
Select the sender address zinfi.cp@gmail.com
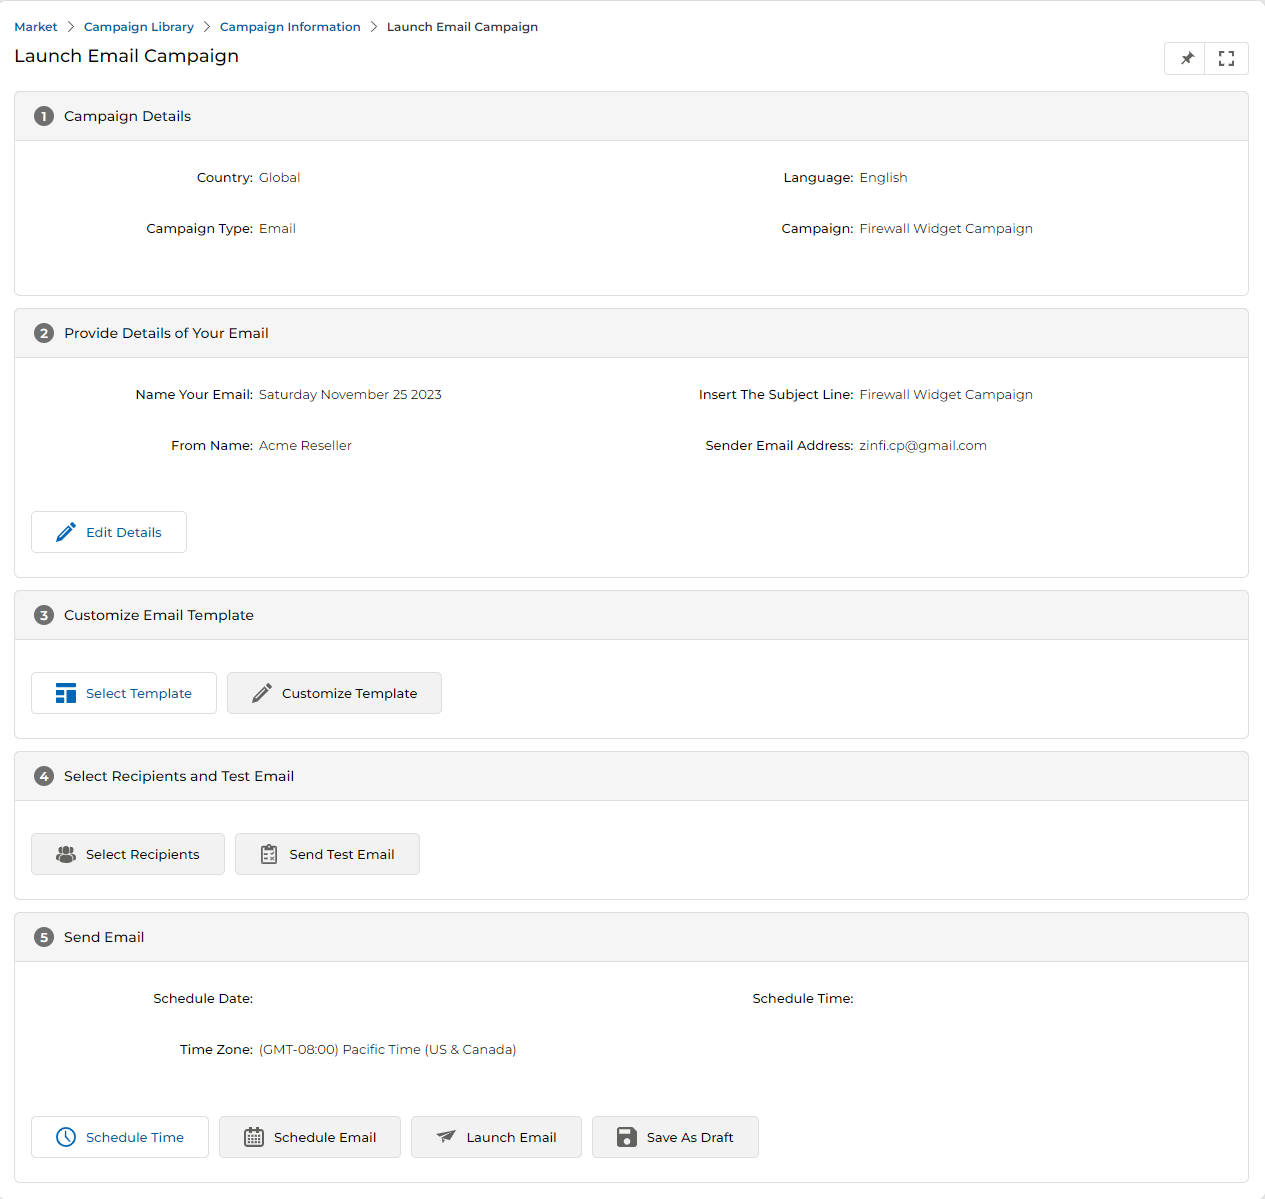click(923, 446)
